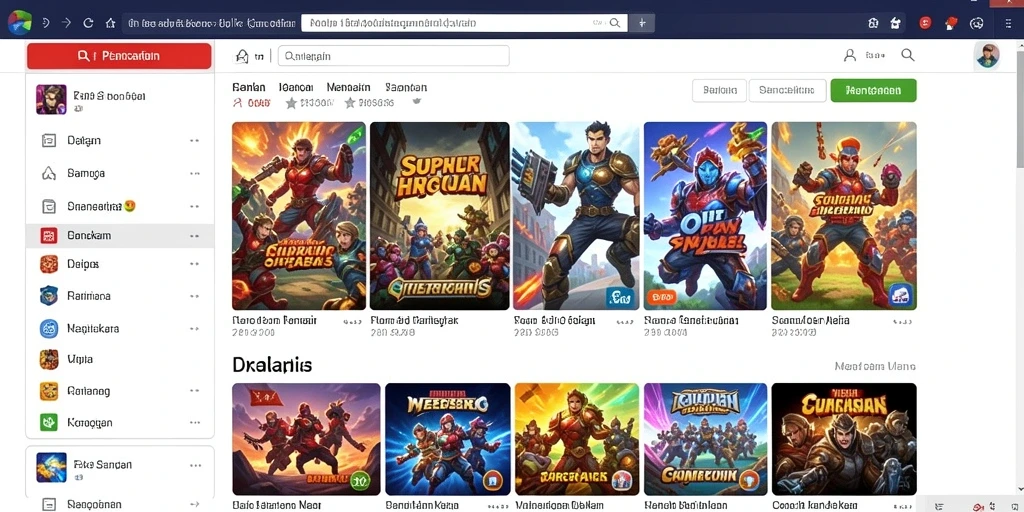1024x512 pixels.
Task: Open the Weedsang game thumbnail
Action: pos(447,439)
